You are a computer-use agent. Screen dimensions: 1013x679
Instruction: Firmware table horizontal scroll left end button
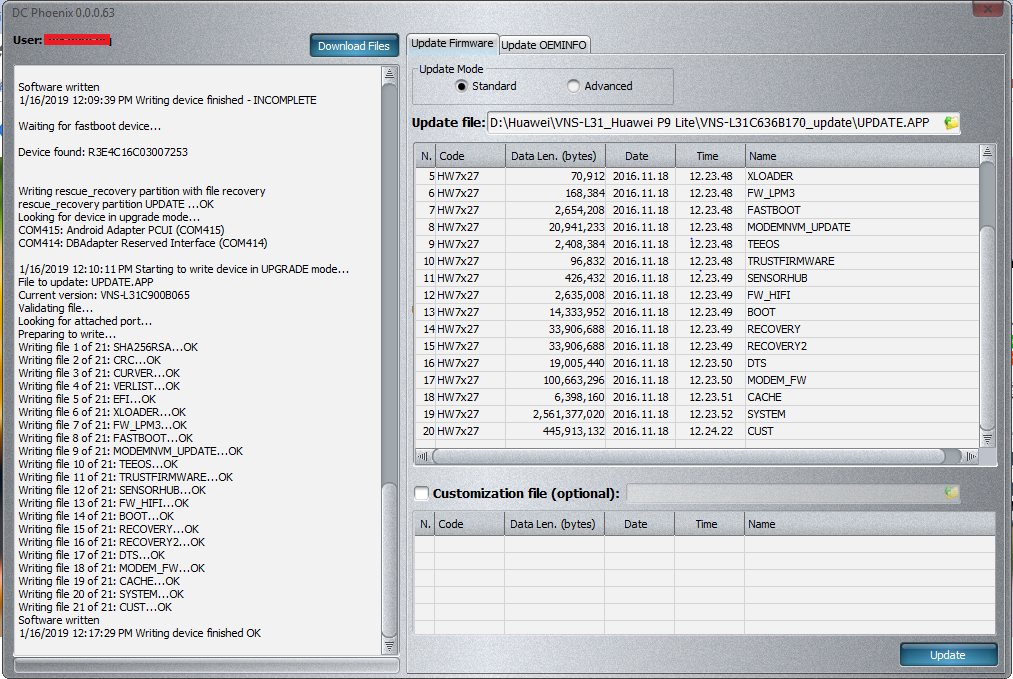(x=423, y=456)
